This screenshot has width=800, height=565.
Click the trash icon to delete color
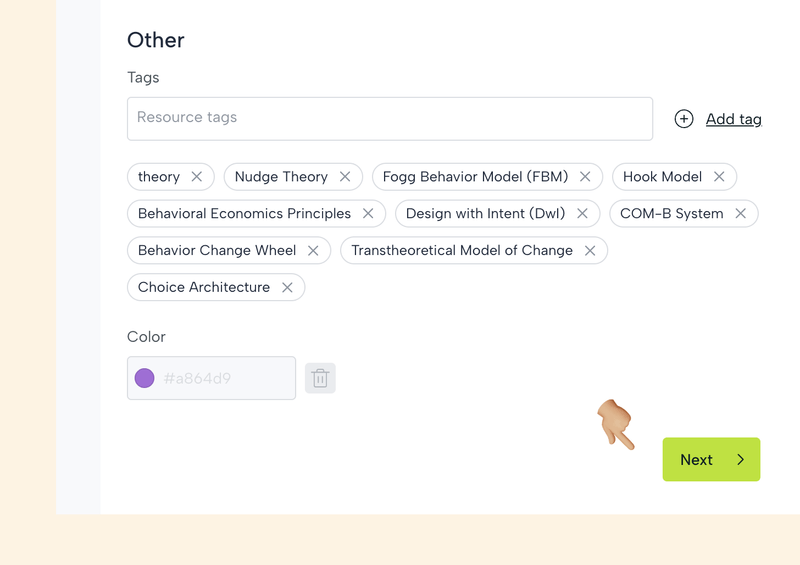[320, 378]
